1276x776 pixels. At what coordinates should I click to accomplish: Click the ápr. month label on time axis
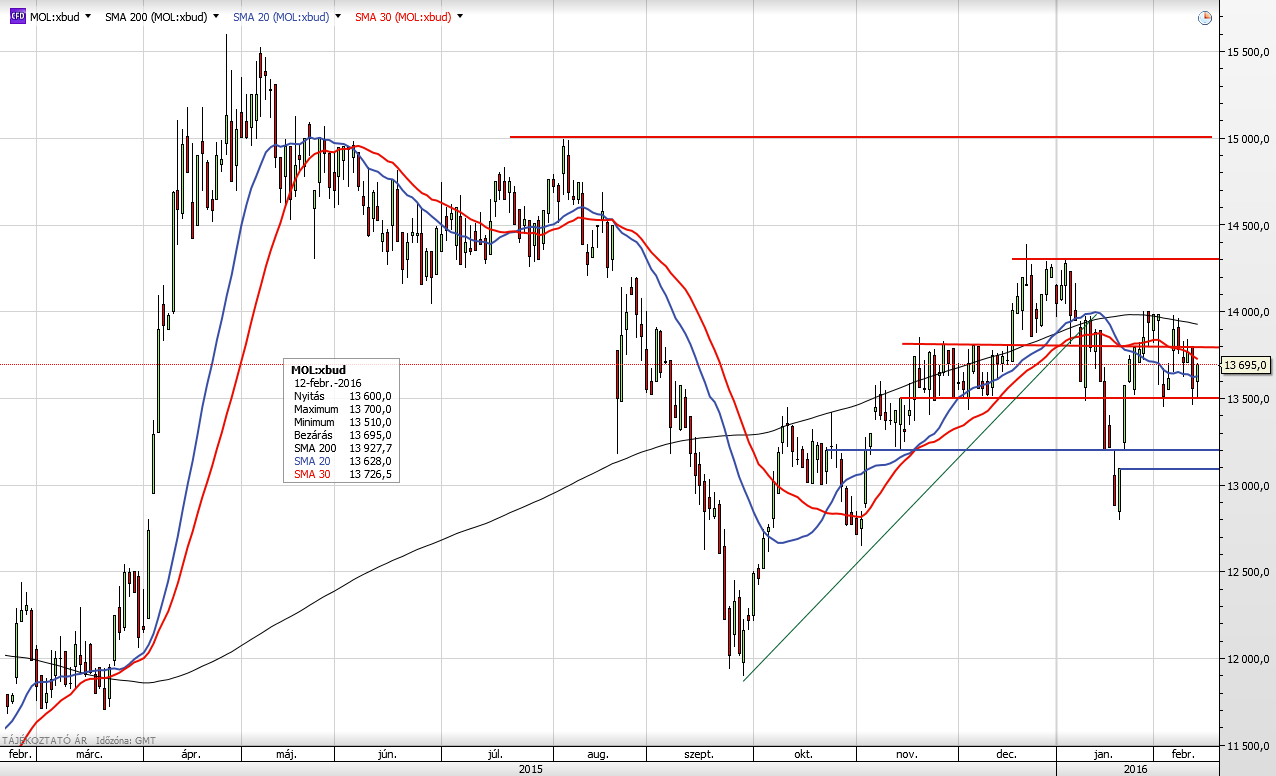click(191, 756)
